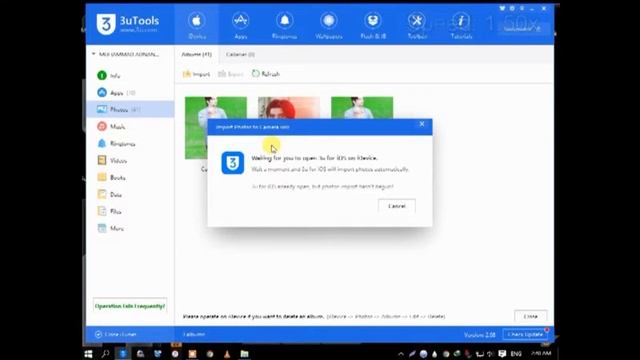The image size is (640, 360).
Task: Cancel the import photos dialog
Action: coord(397,206)
